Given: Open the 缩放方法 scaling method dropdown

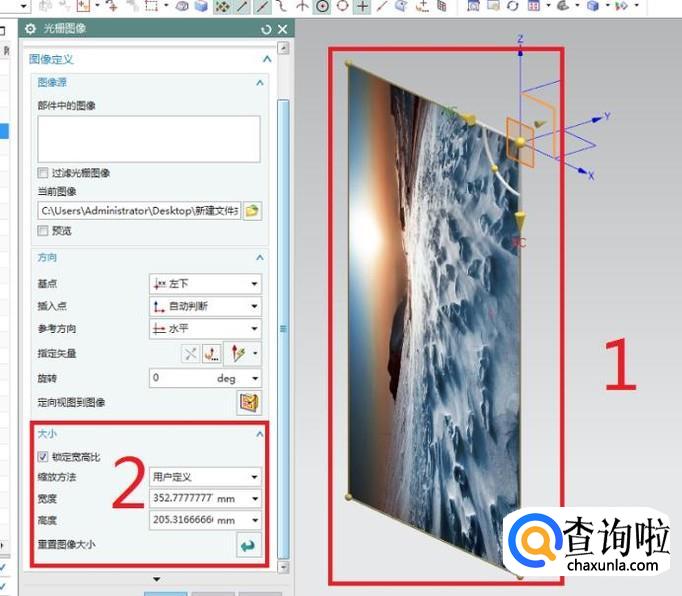Looking at the screenshot, I should click(x=205, y=477).
